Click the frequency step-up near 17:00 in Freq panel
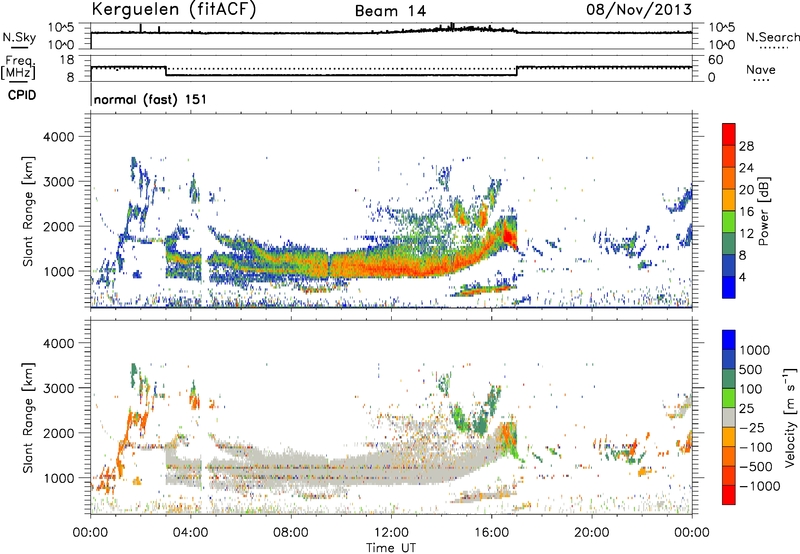 [x=517, y=71]
